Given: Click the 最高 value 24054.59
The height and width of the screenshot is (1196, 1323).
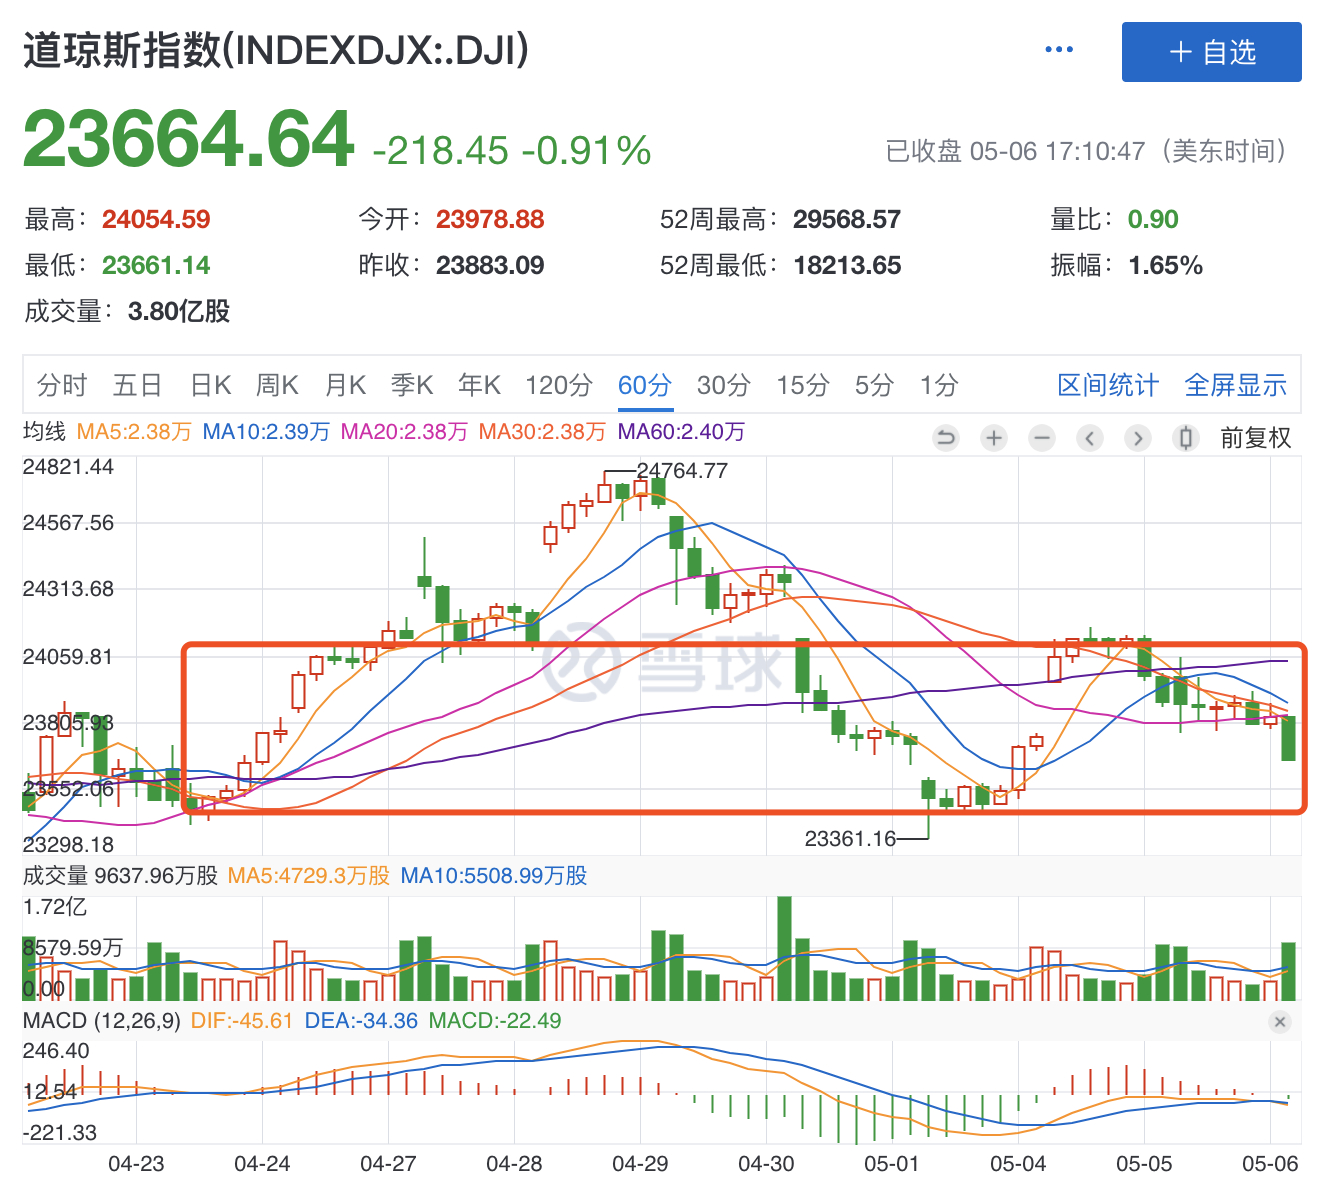Looking at the screenshot, I should tap(156, 219).
